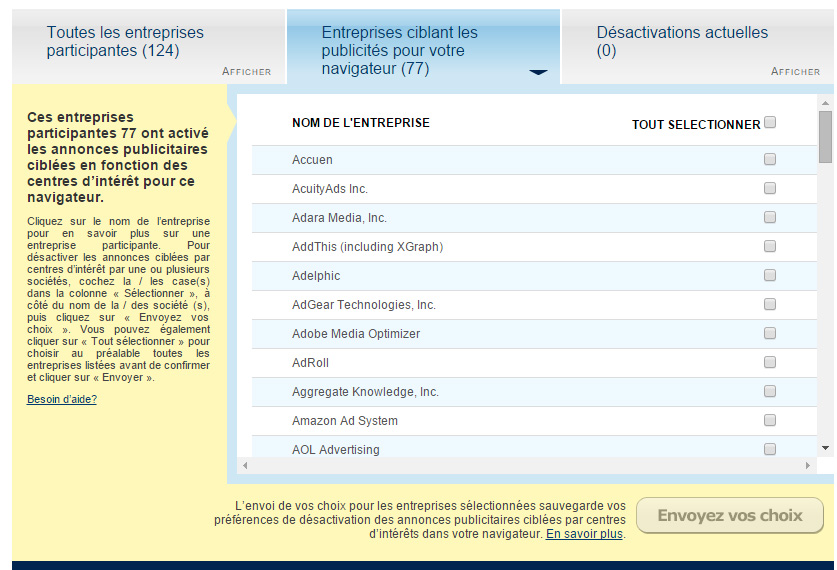Screen dimensions: 837x570
Task: Open the Amazon Ad System entry
Action: (x=345, y=421)
